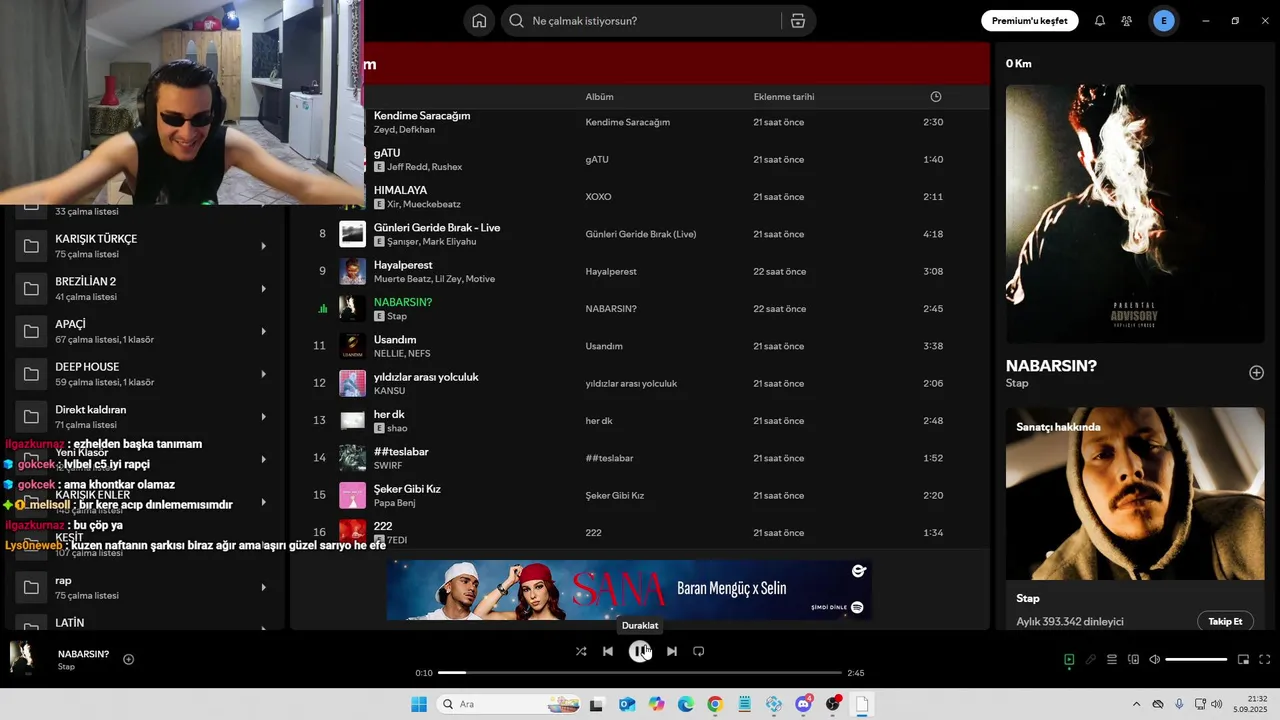
Task: Open Friend Activity people icon
Action: pyautogui.click(x=1127, y=21)
